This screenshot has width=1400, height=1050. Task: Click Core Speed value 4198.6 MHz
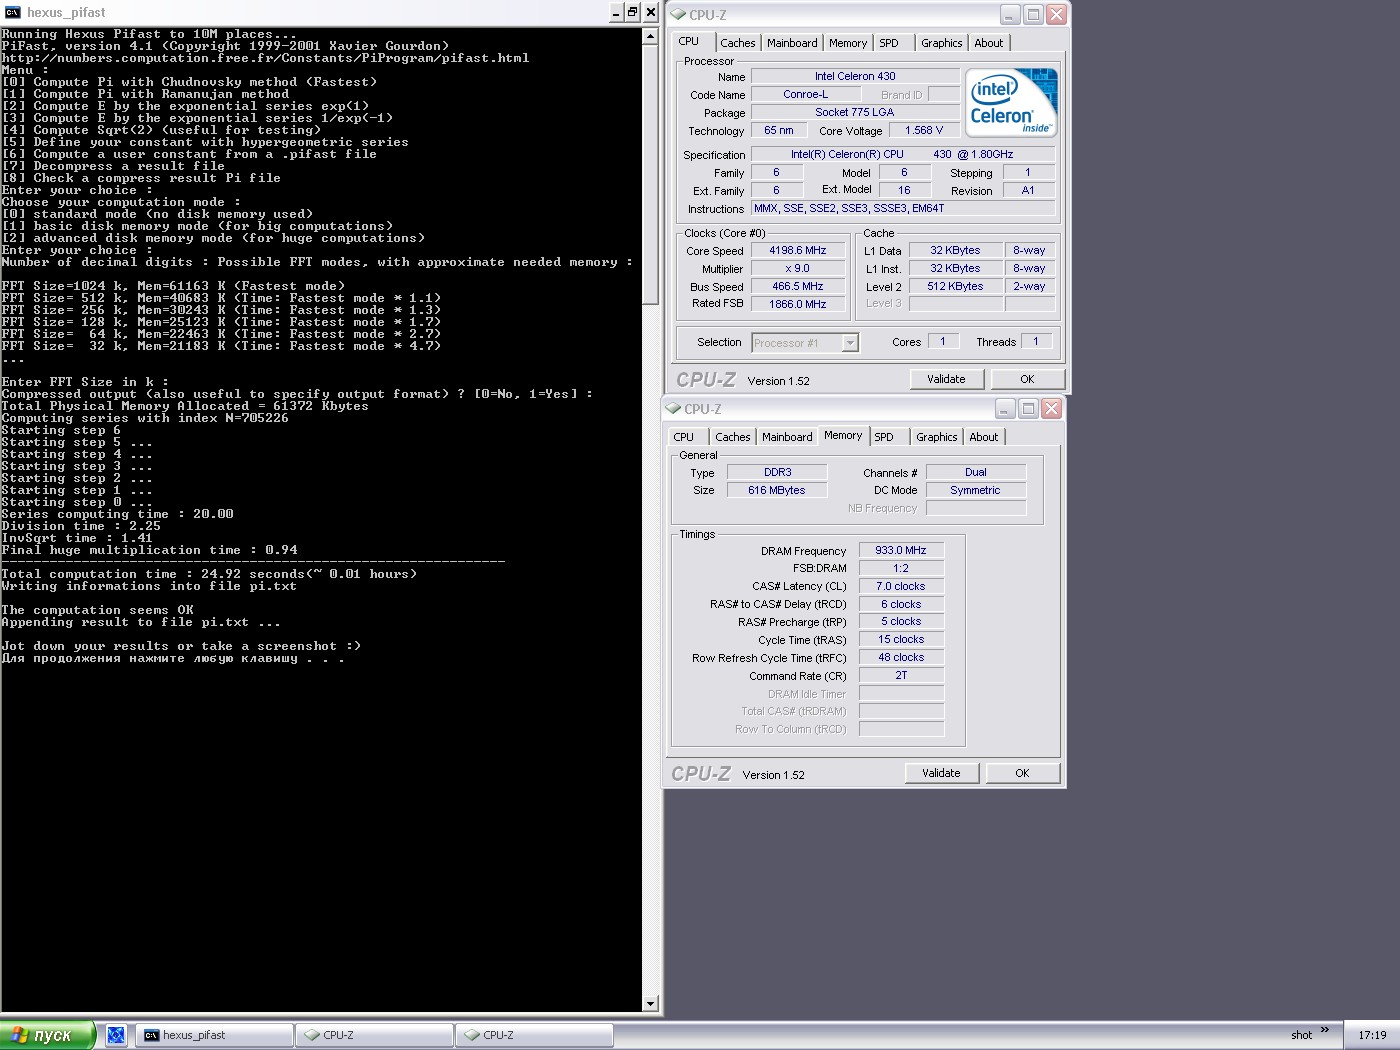pos(798,251)
